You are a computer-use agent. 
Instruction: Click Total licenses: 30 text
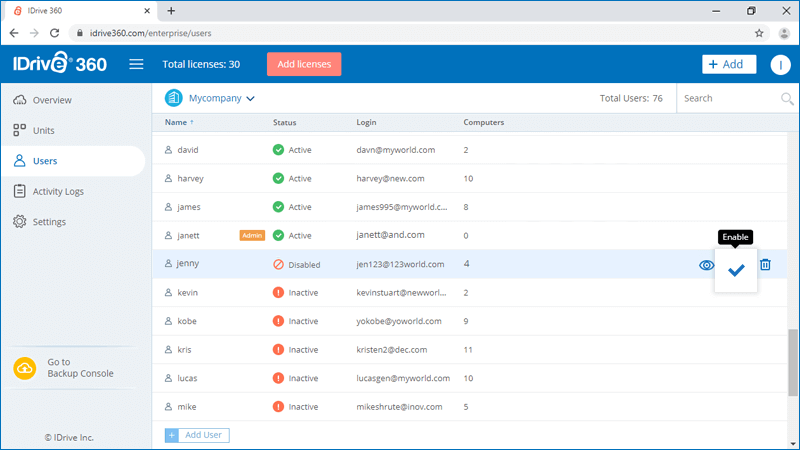coord(201,64)
